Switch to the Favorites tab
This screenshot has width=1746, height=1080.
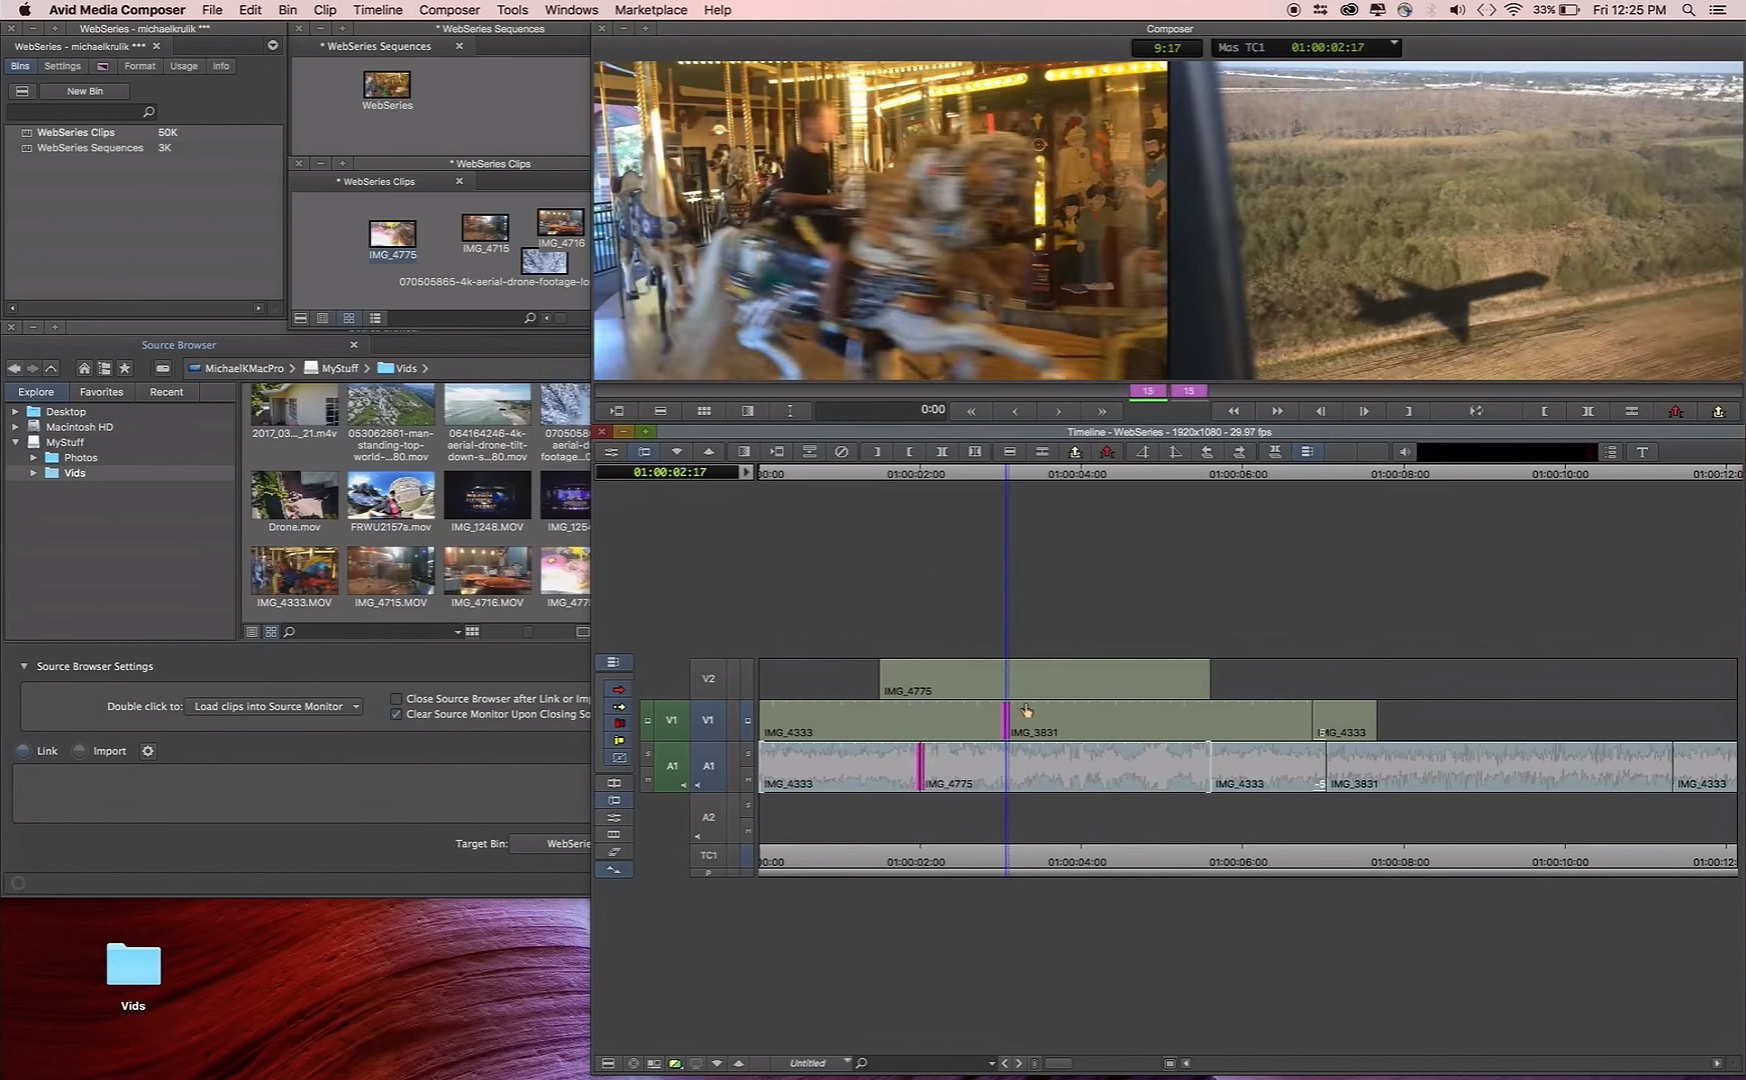101,392
